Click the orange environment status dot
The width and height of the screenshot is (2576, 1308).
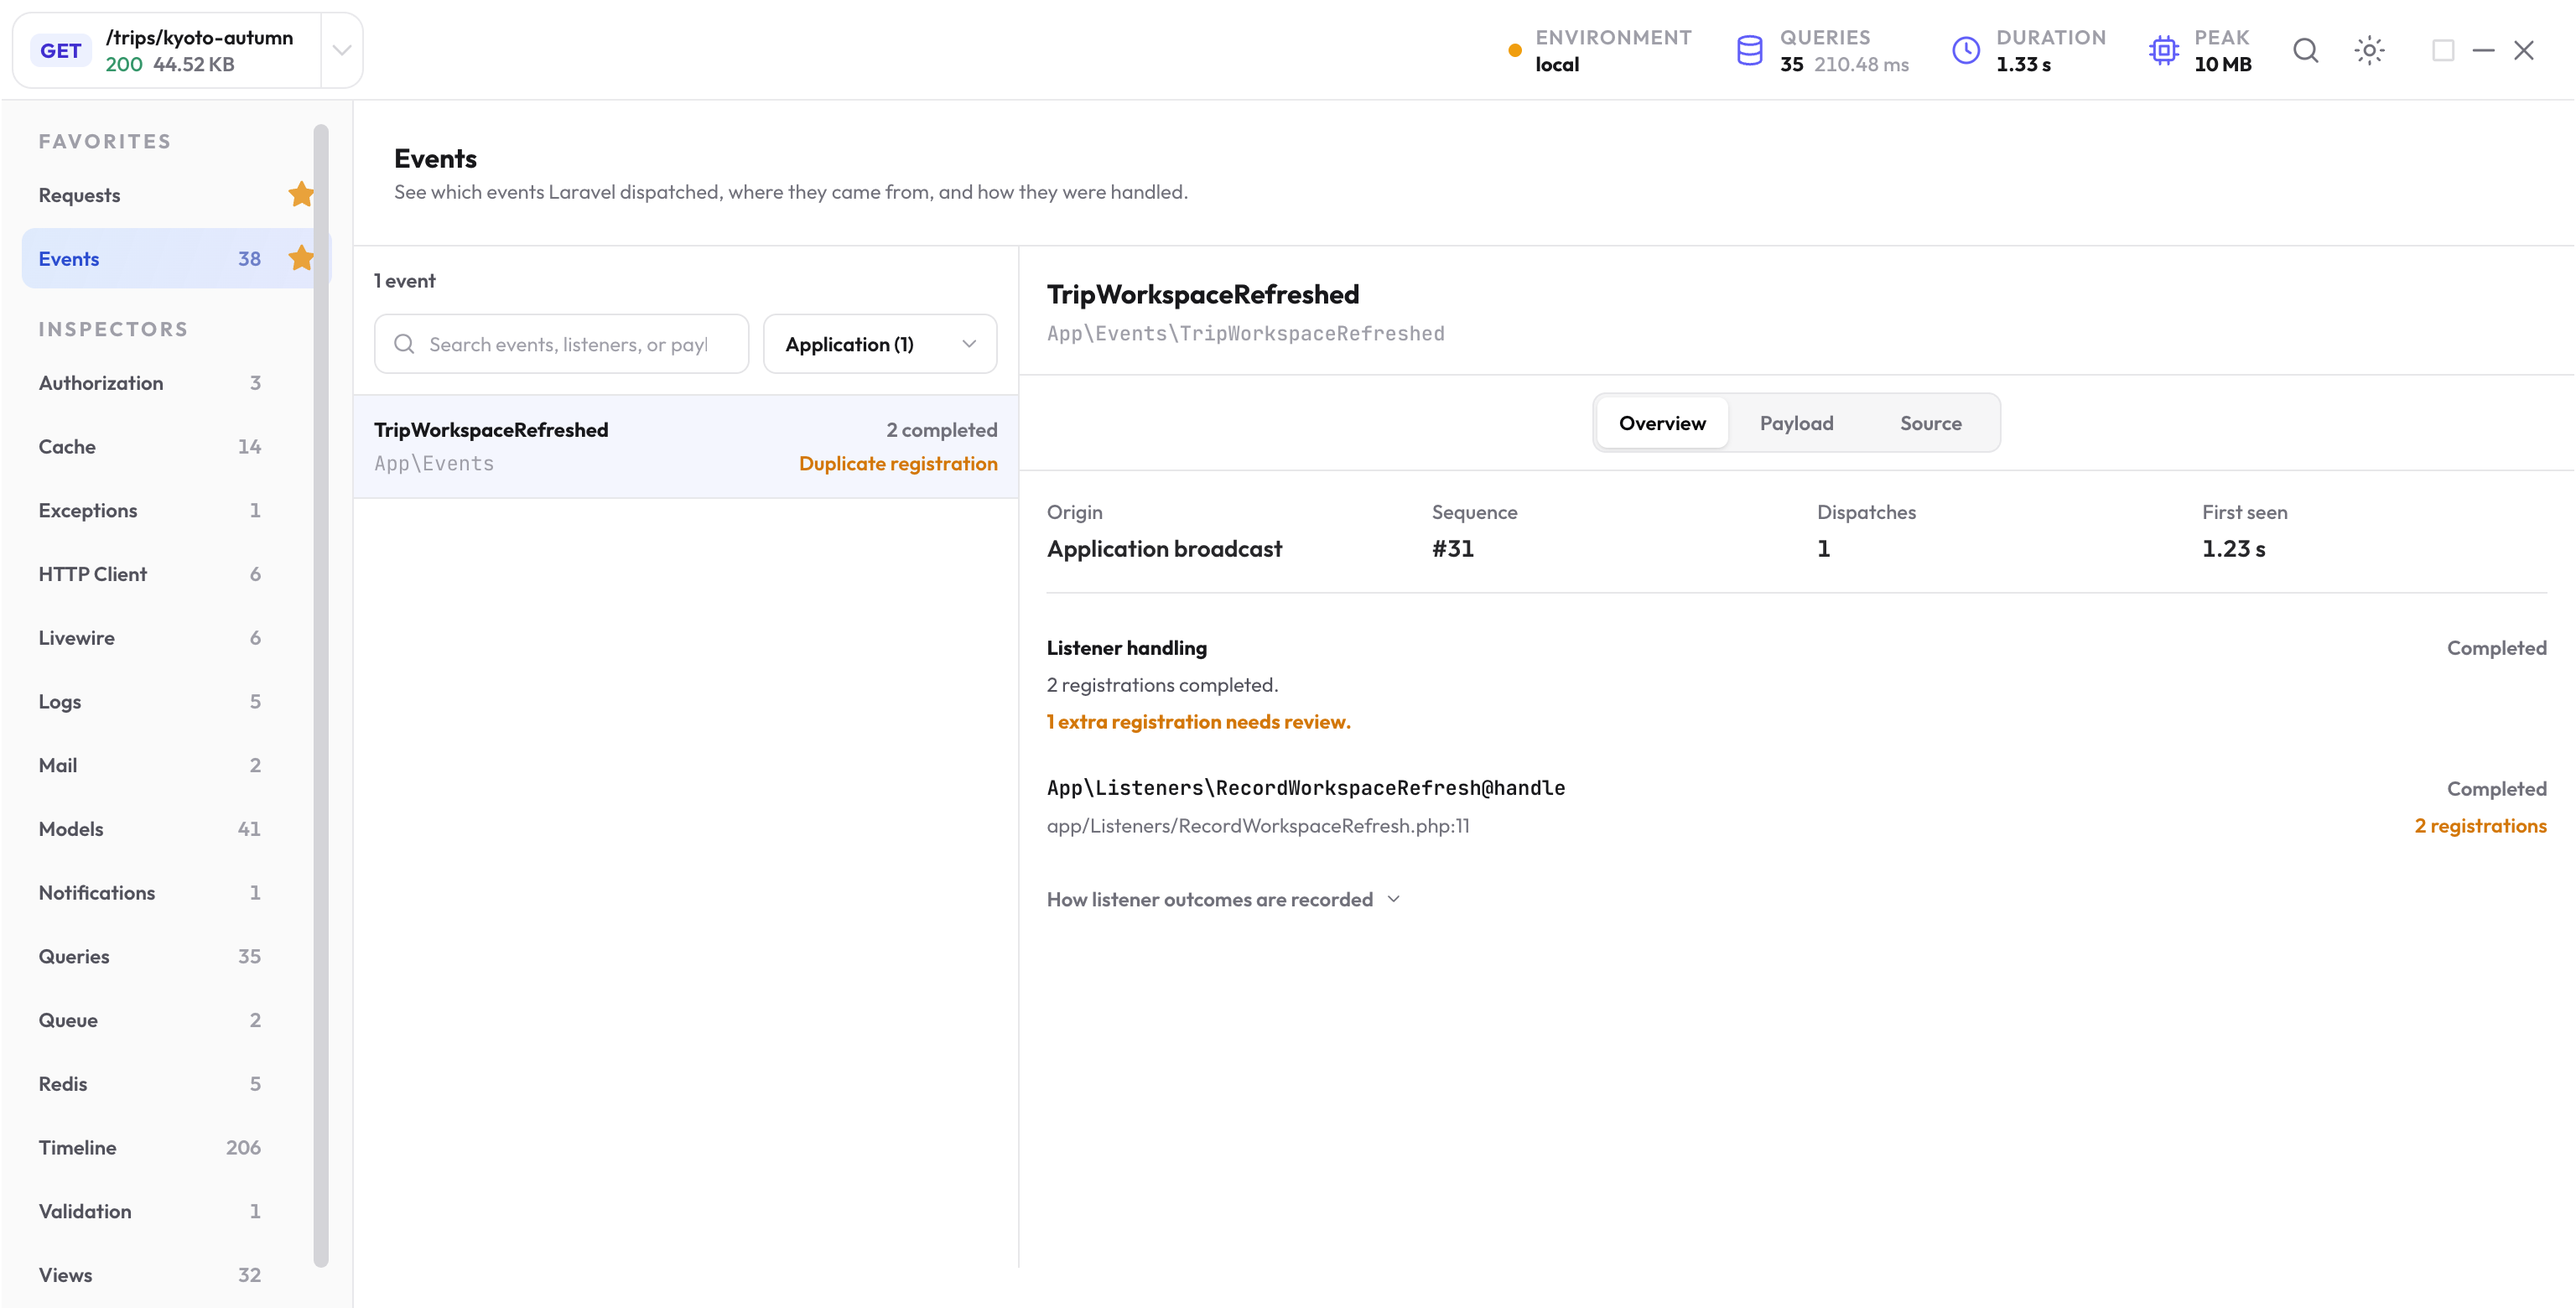point(1515,50)
